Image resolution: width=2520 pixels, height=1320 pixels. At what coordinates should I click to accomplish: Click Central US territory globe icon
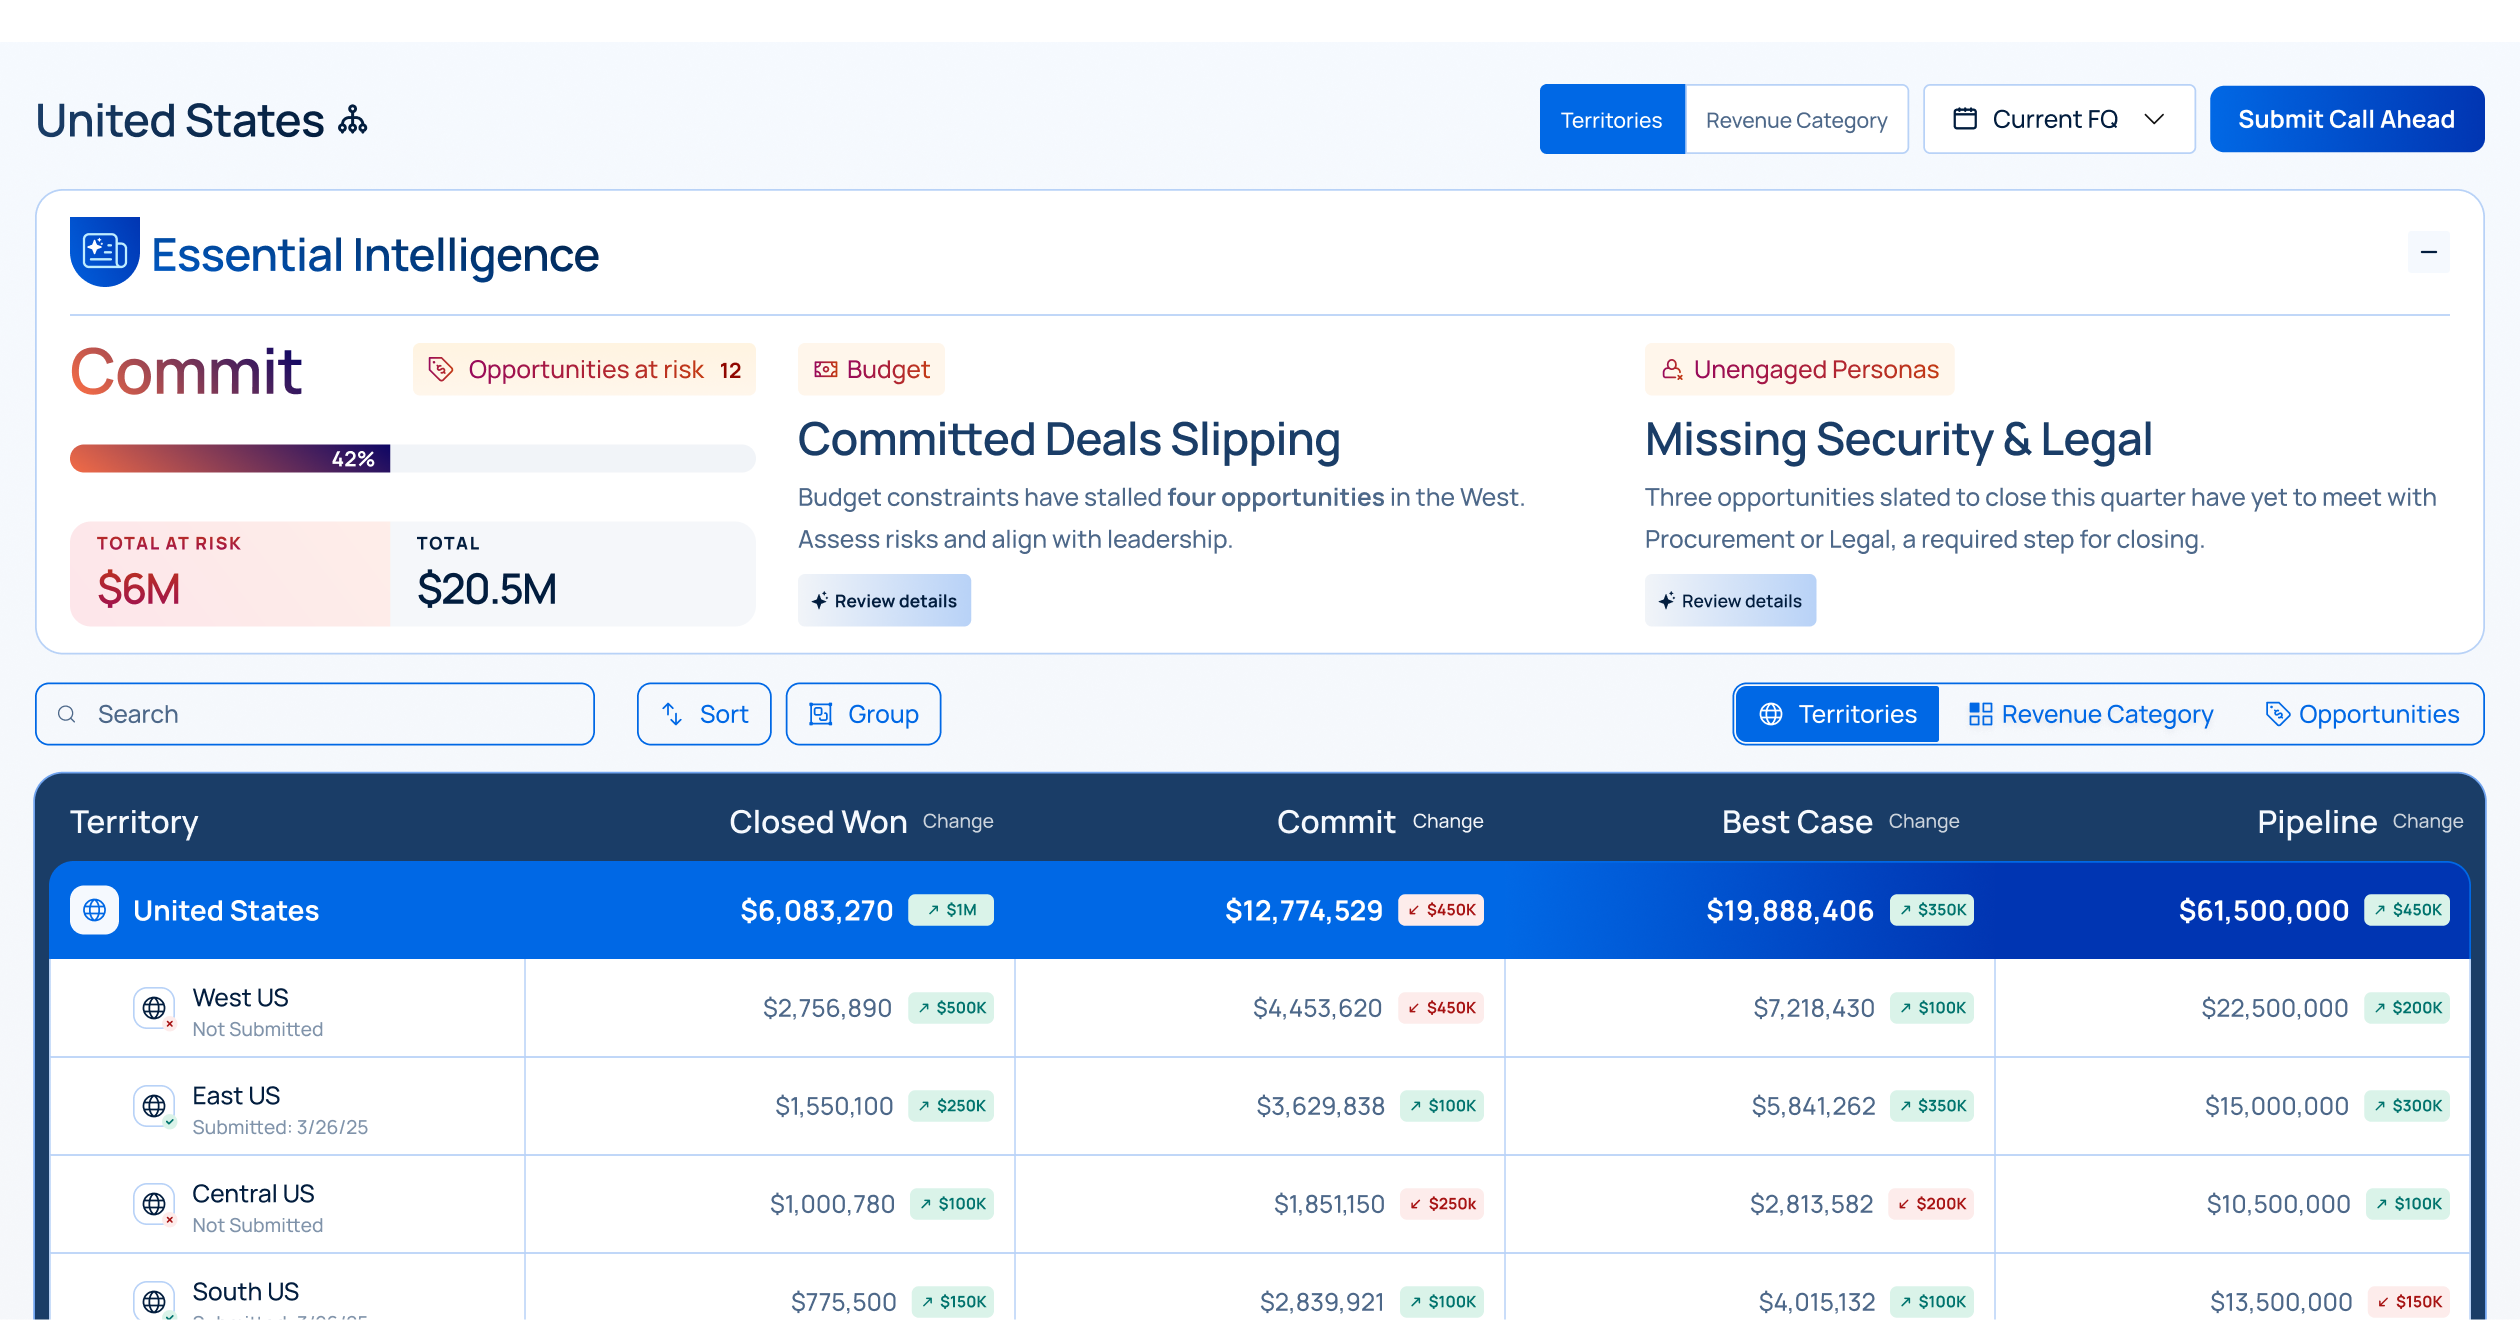(x=154, y=1204)
